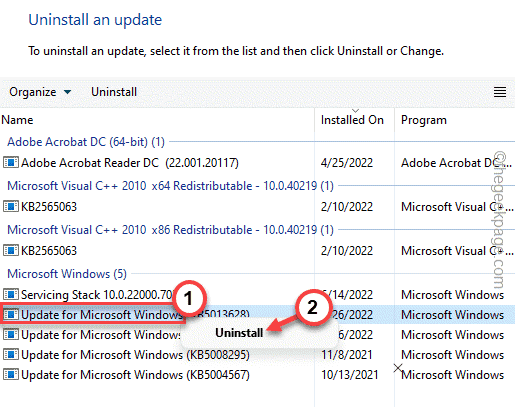Select Adobe Acrobat Reader DC update icon
The image size is (515, 407).
point(11,163)
